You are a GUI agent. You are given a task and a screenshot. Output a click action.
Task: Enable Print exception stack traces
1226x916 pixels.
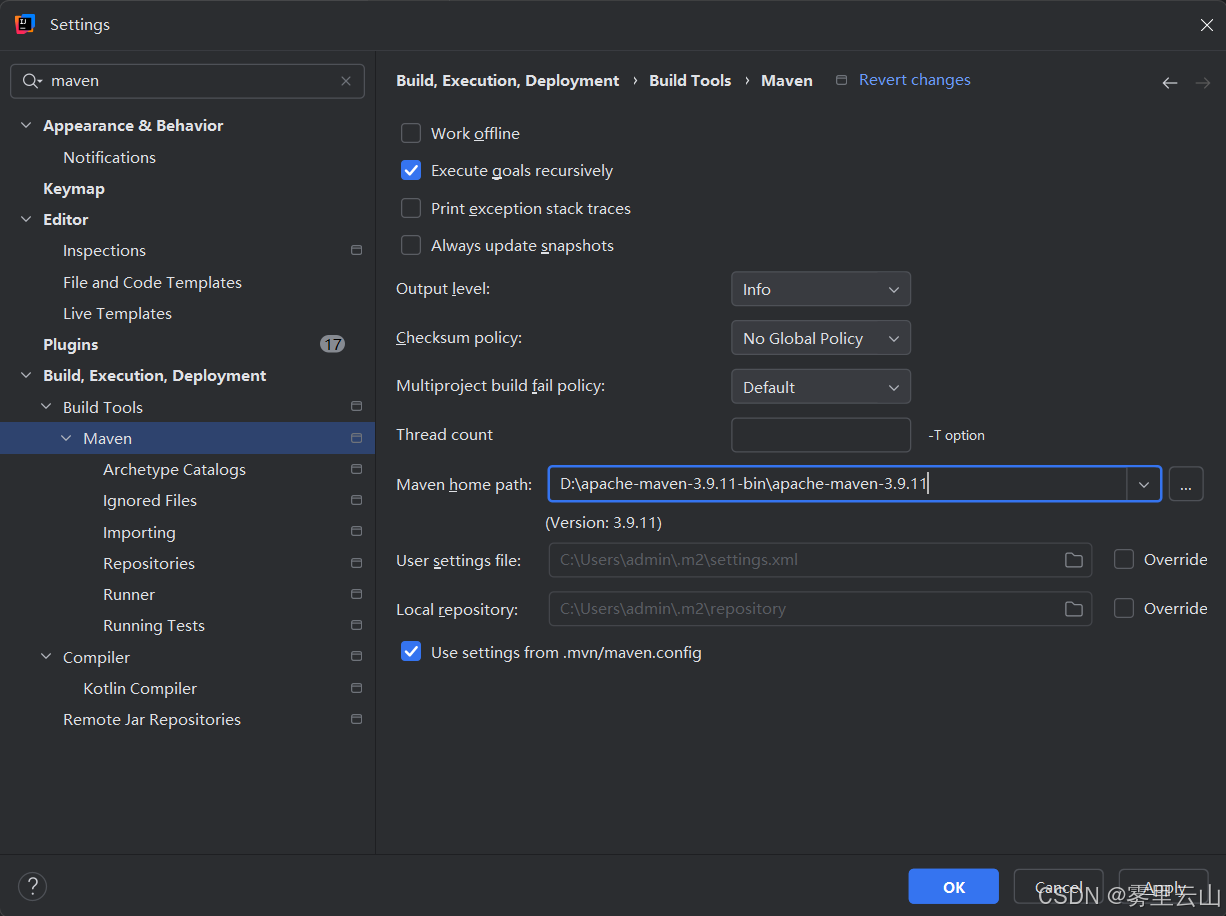[411, 208]
